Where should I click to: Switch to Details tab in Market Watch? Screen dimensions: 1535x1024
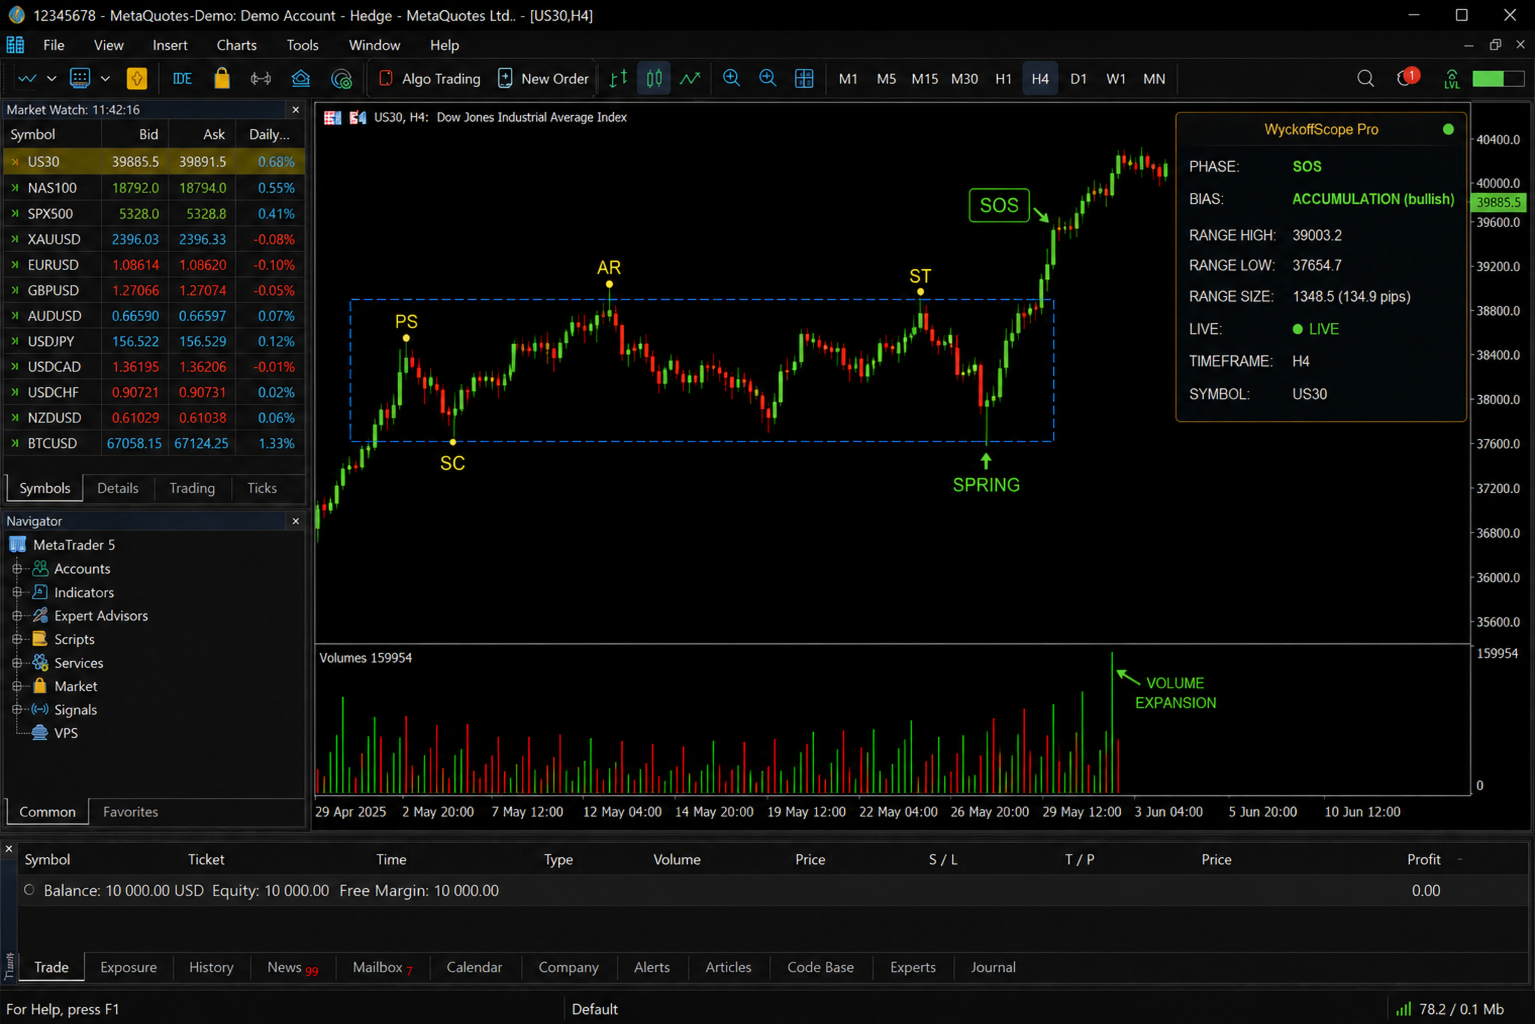pyautogui.click(x=118, y=488)
